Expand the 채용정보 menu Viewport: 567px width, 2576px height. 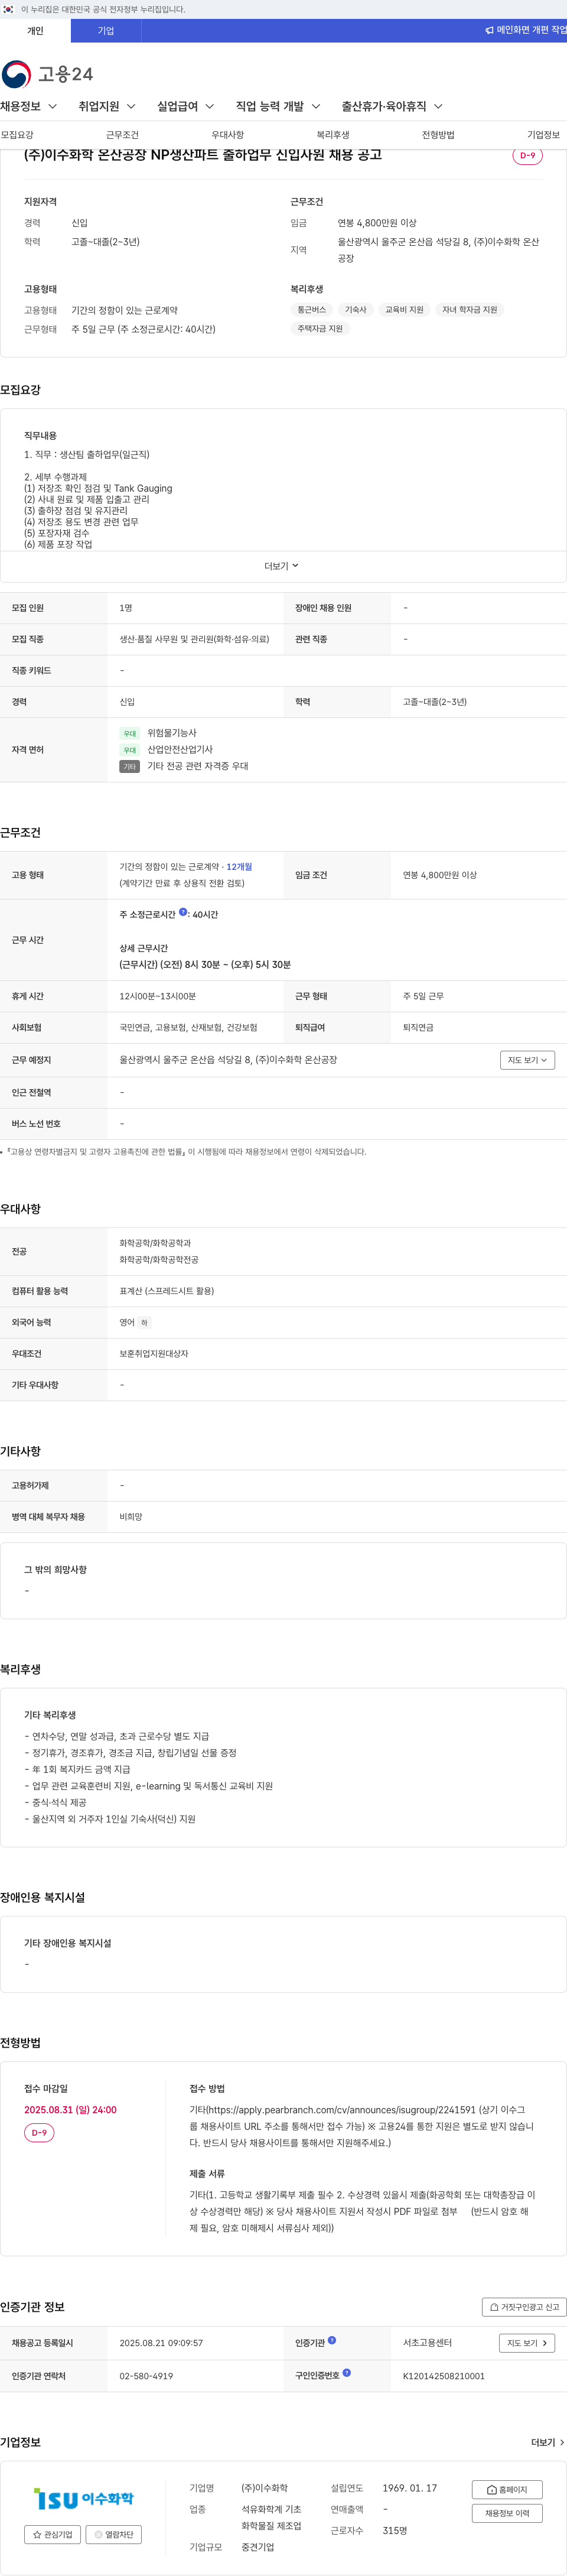coord(29,106)
